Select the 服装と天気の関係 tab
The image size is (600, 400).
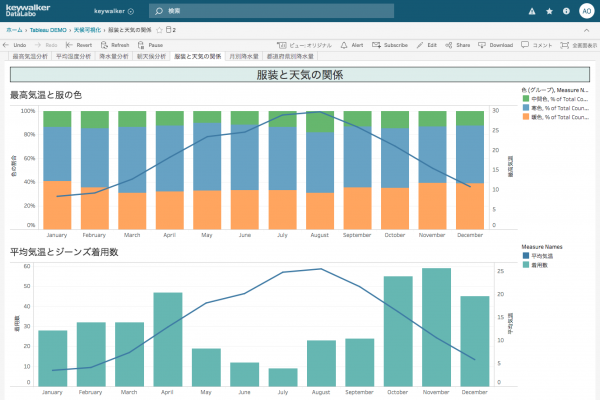(197, 56)
